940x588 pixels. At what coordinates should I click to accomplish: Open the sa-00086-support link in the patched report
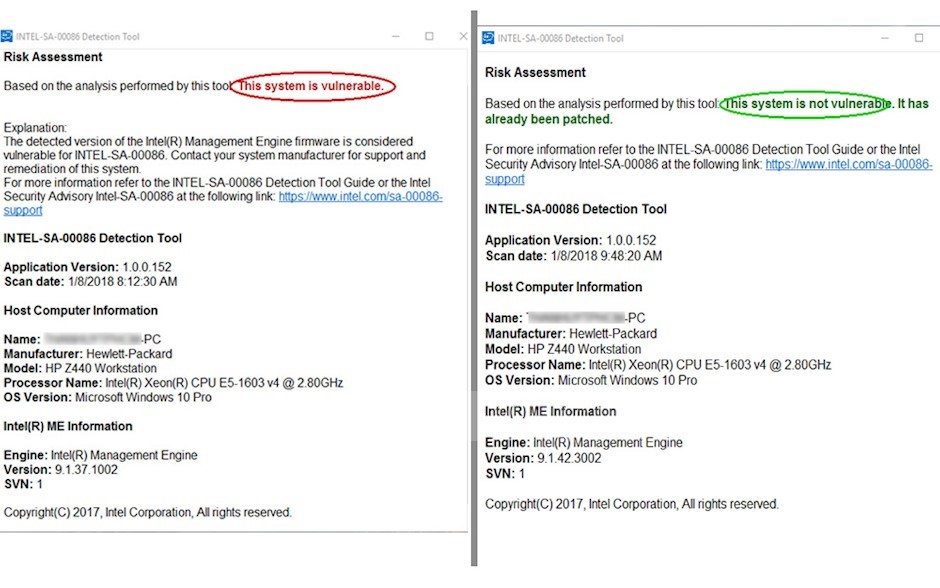[x=849, y=164]
